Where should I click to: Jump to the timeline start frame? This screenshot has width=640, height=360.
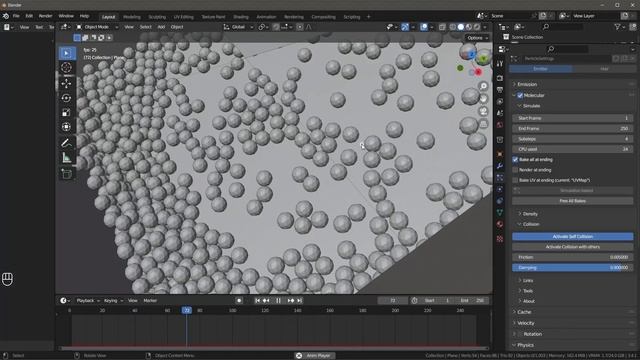[257, 300]
